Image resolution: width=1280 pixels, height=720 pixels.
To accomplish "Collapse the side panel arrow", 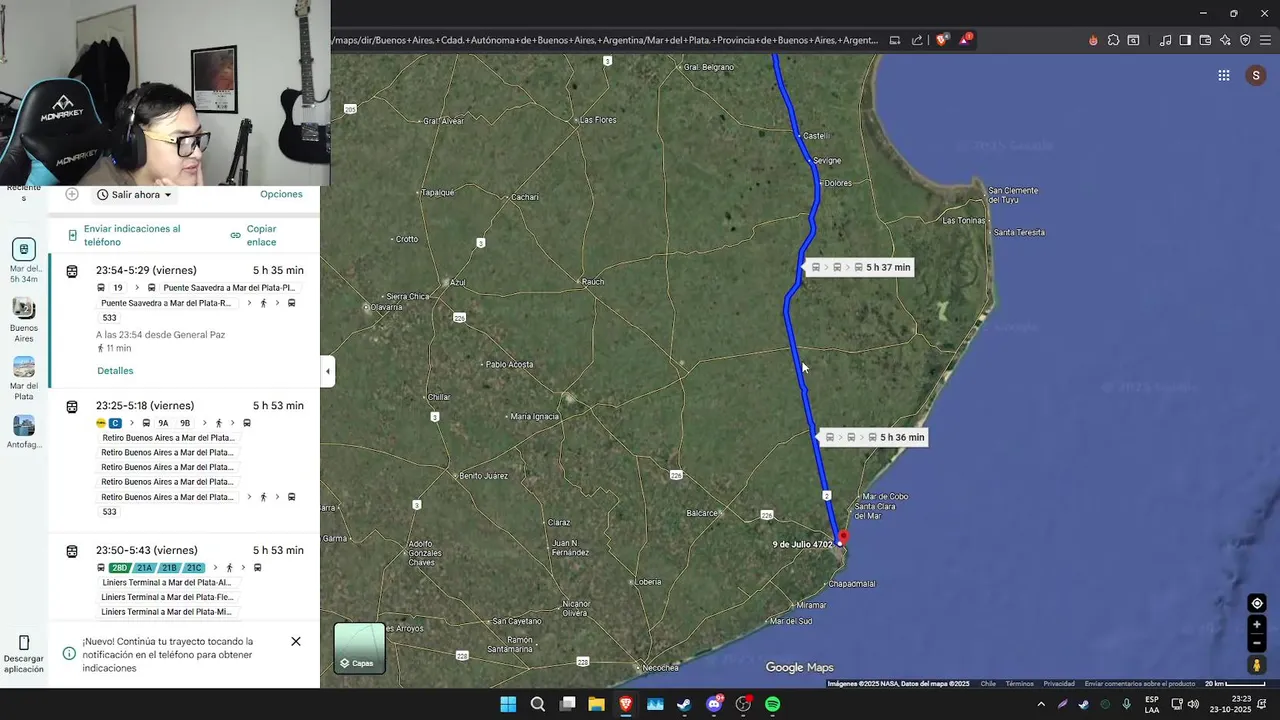I will click(327, 371).
